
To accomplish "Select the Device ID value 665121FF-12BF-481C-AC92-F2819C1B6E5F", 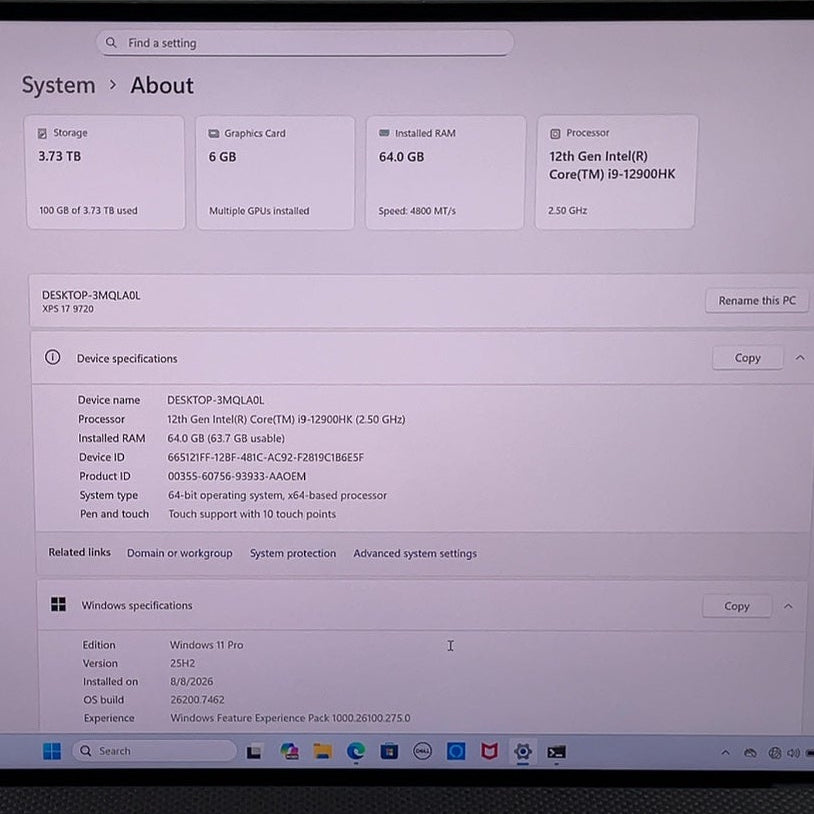I will tap(265, 457).
